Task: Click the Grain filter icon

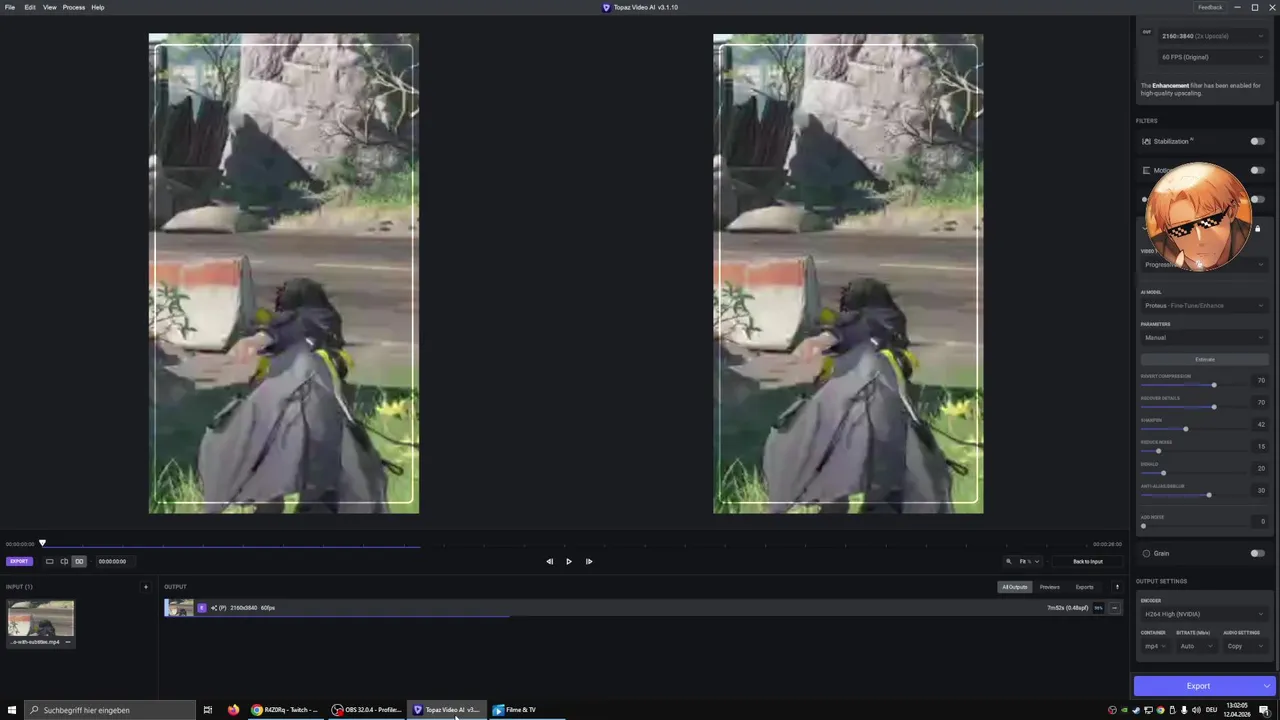Action: tap(1146, 553)
